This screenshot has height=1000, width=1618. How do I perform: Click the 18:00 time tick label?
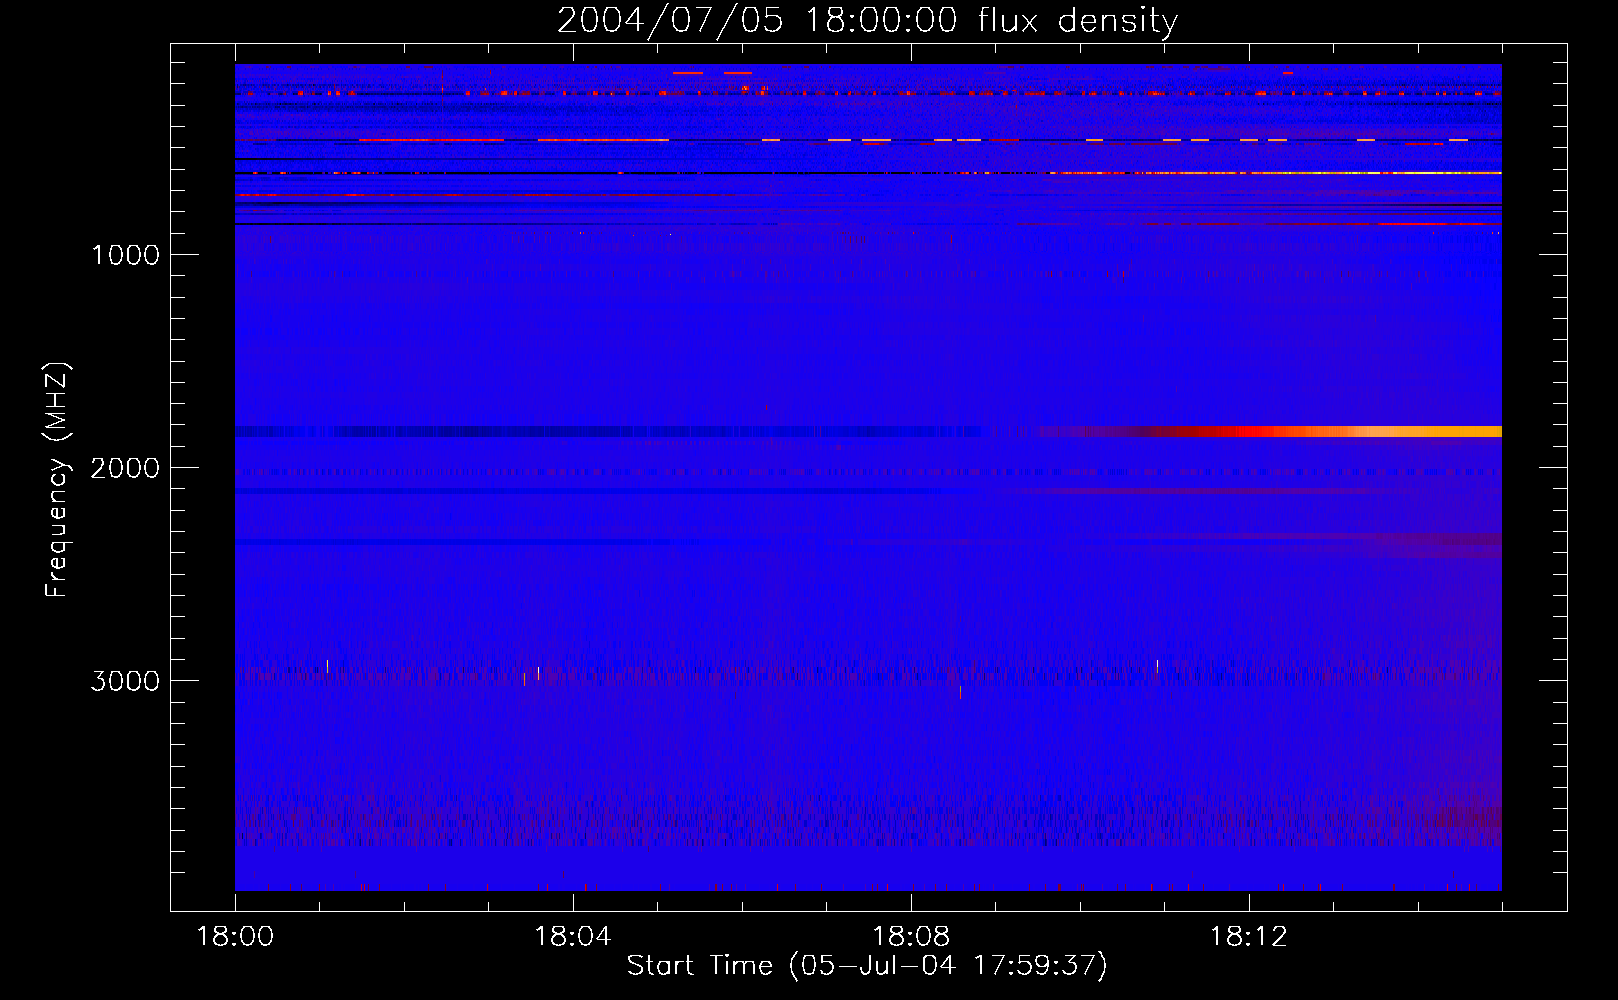(235, 937)
